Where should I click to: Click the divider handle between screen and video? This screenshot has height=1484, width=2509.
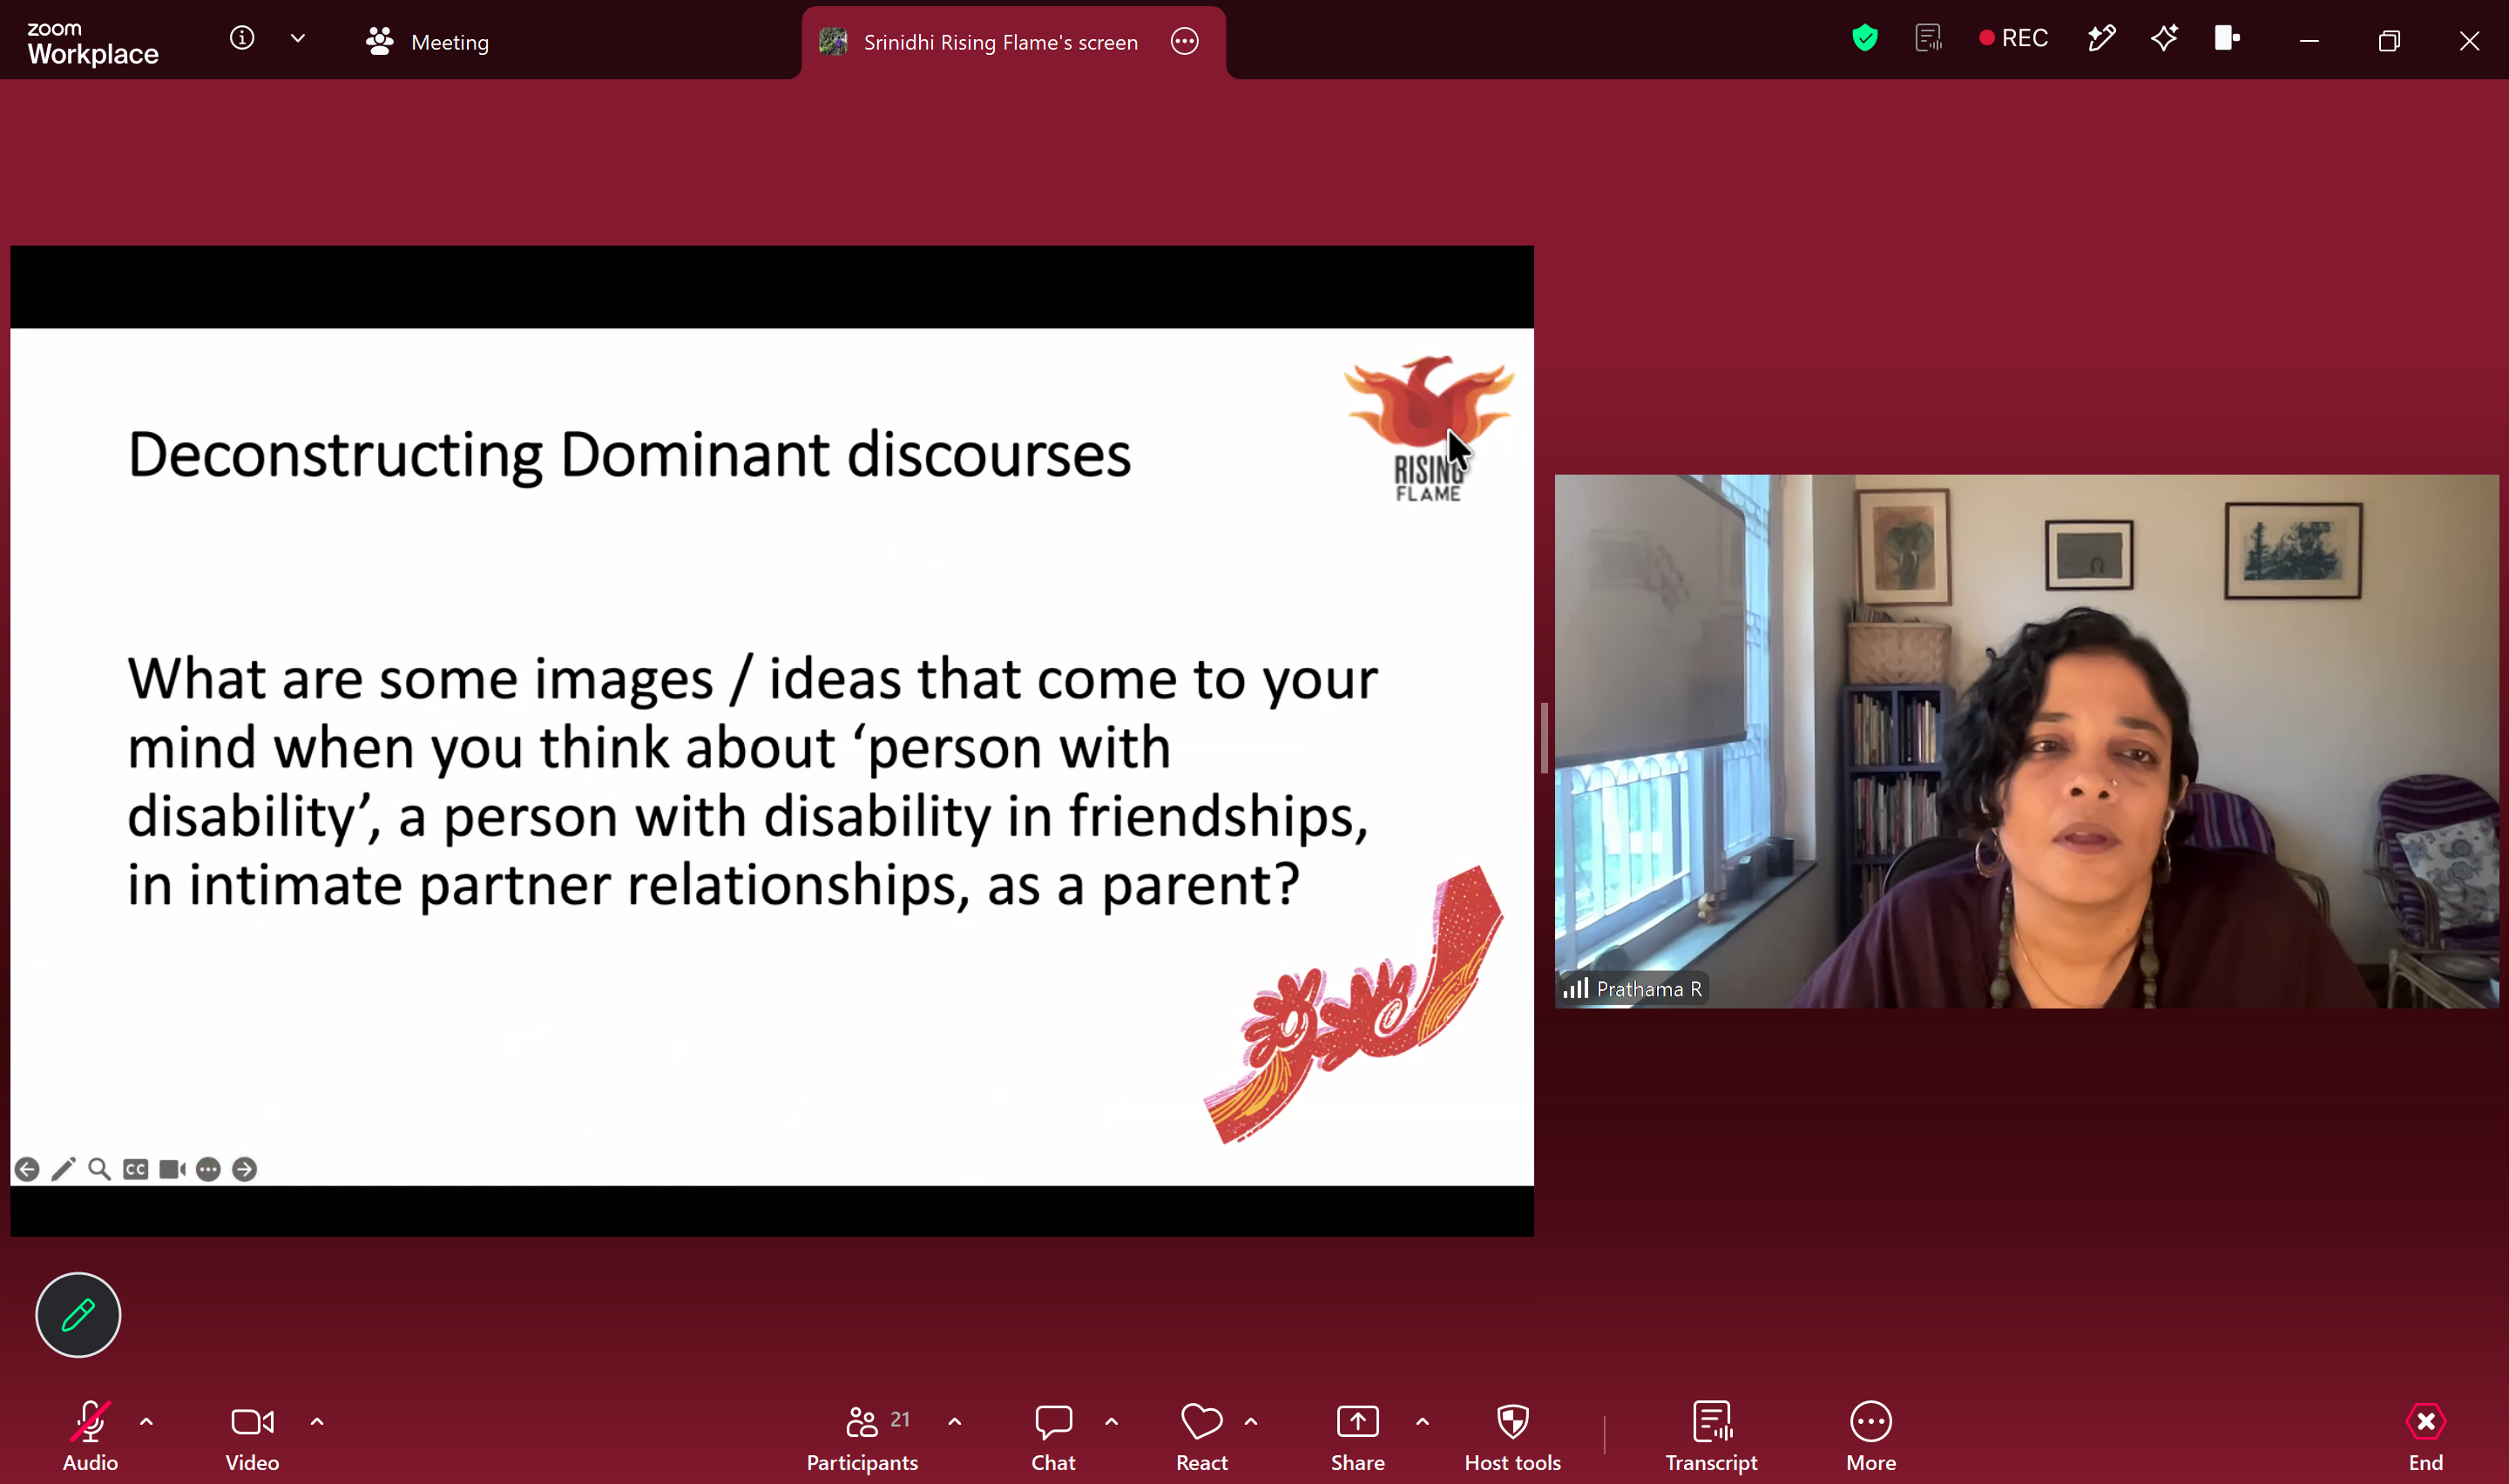click(x=1544, y=738)
